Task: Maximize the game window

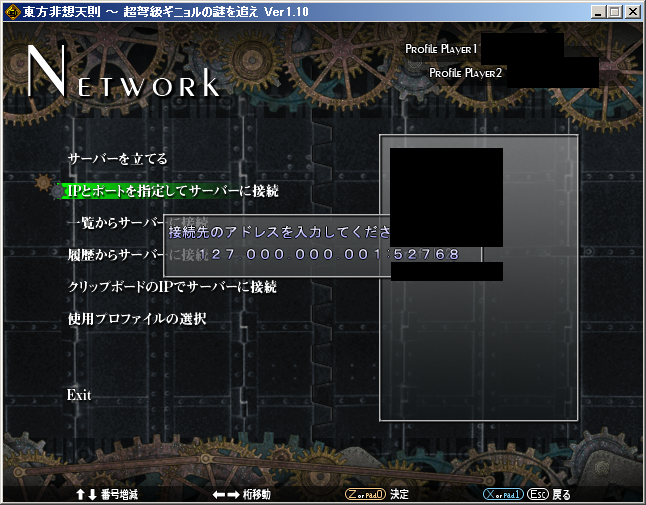Action: click(x=615, y=12)
